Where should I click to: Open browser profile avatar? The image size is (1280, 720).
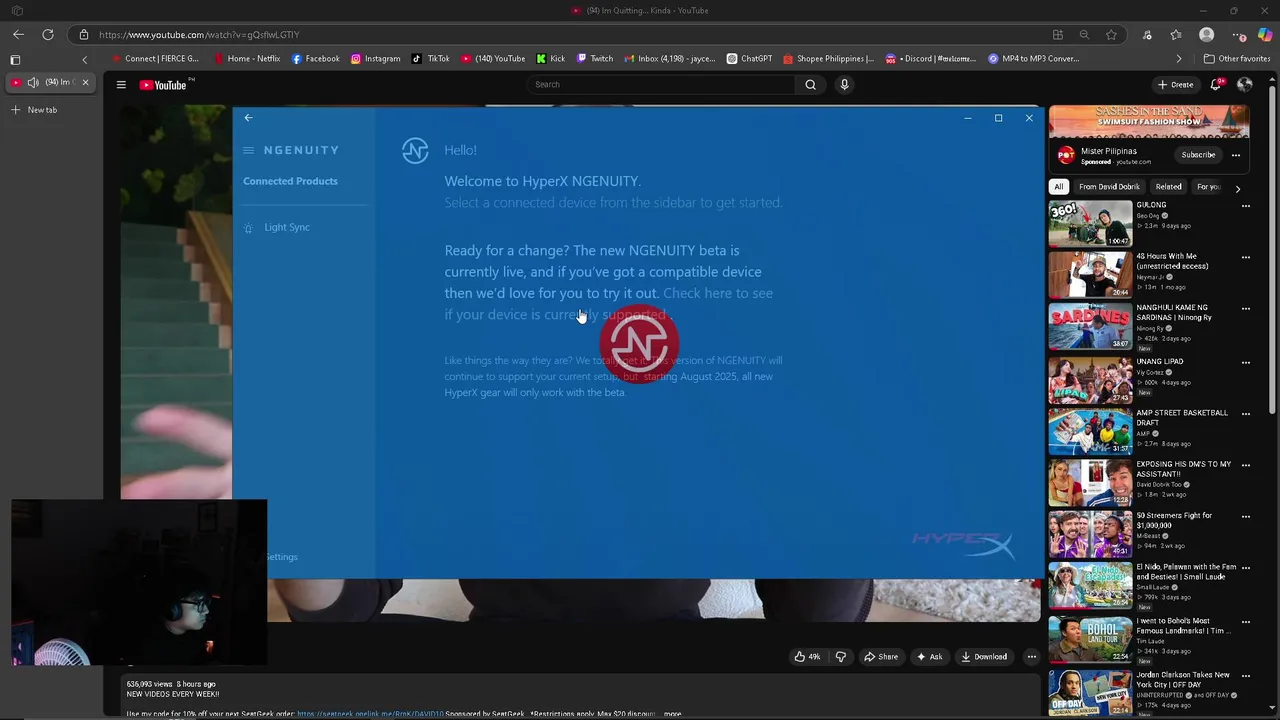pos(1206,35)
